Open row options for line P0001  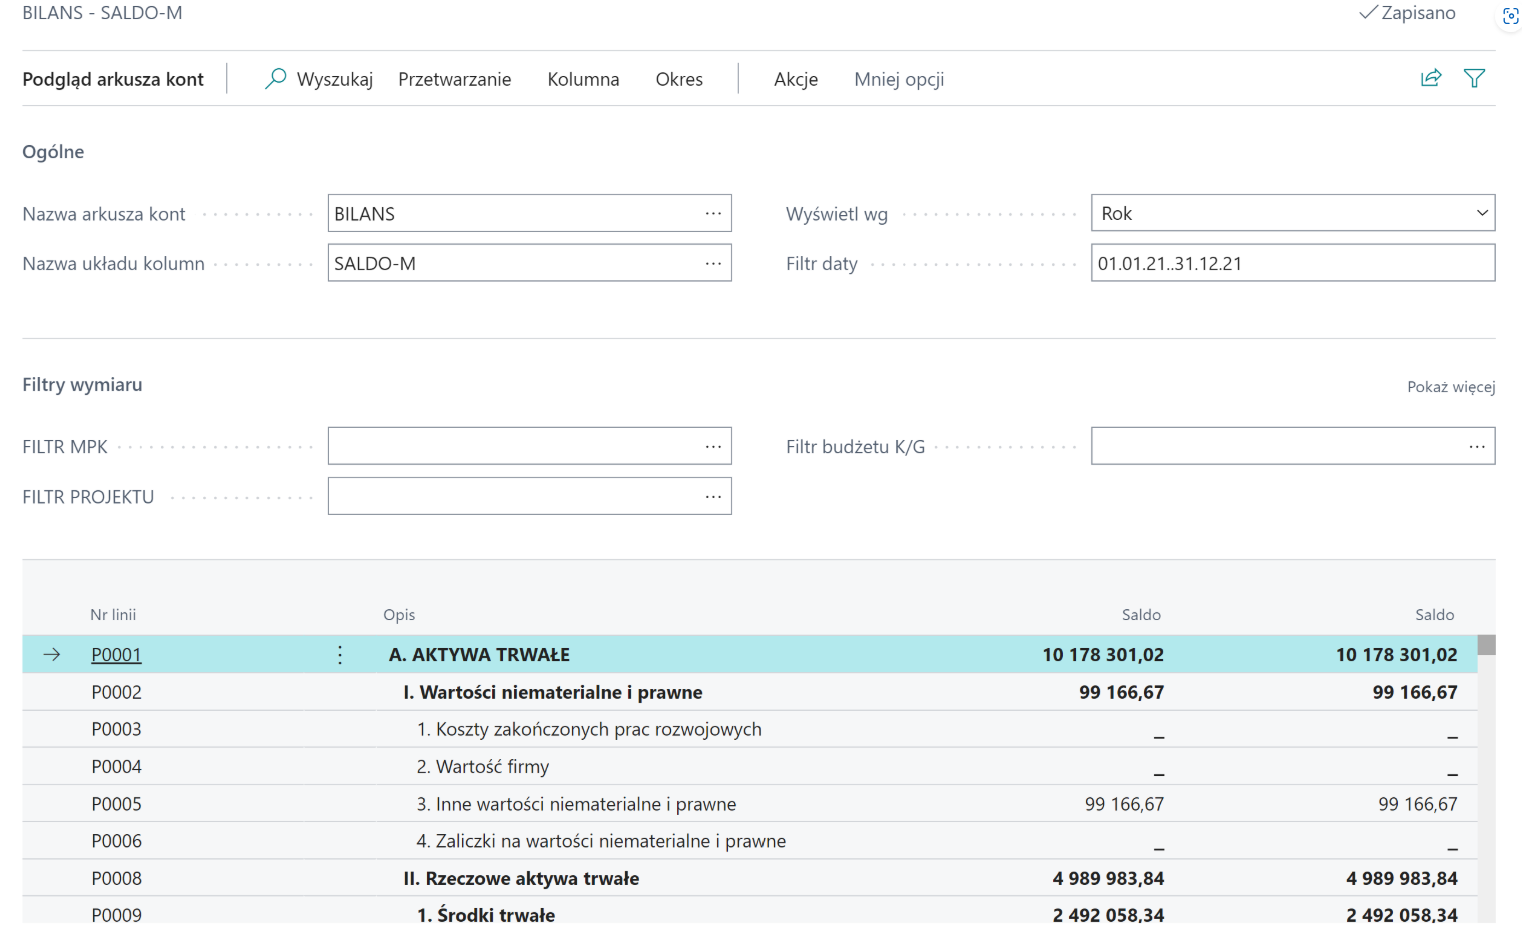pyautogui.click(x=340, y=655)
